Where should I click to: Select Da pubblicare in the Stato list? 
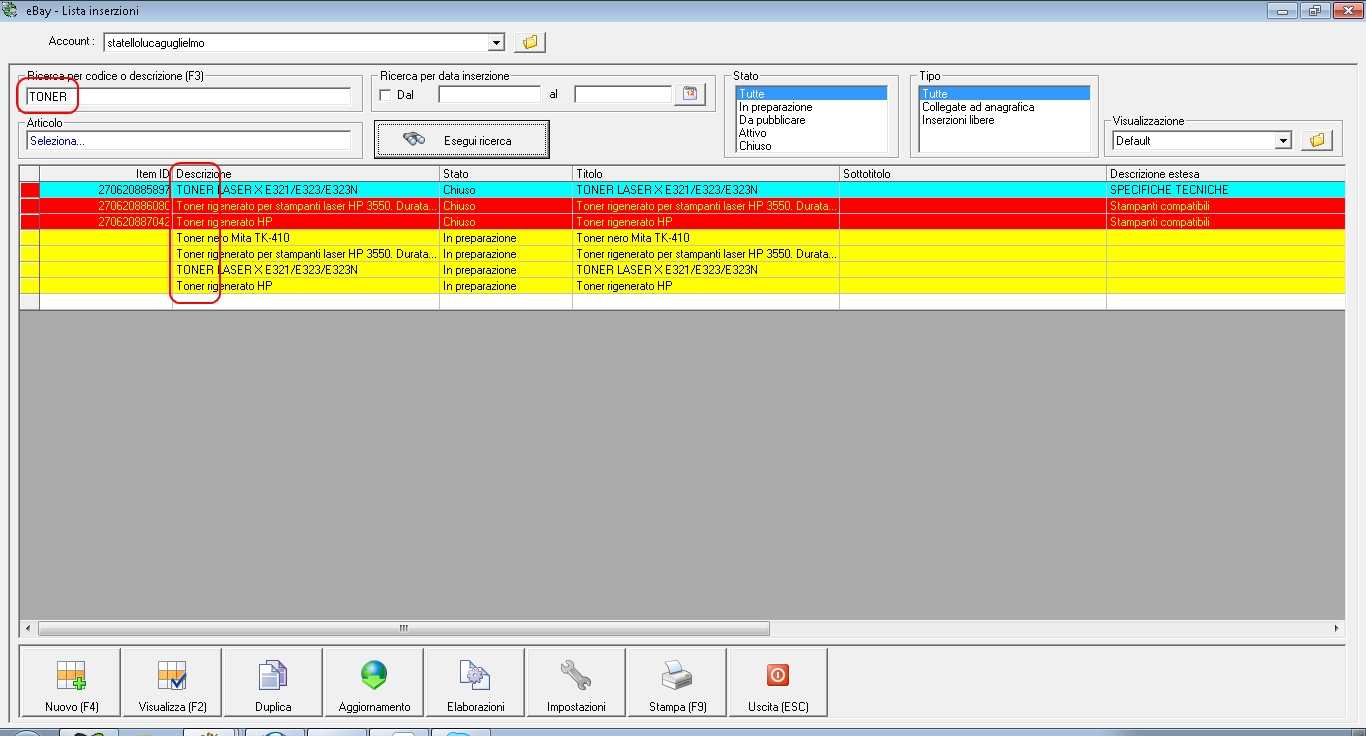(811, 120)
